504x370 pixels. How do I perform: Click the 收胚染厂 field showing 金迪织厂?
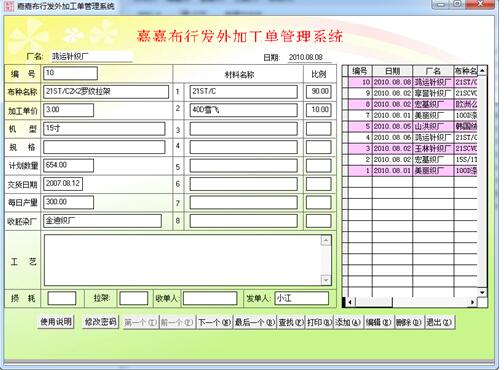[x=102, y=221]
